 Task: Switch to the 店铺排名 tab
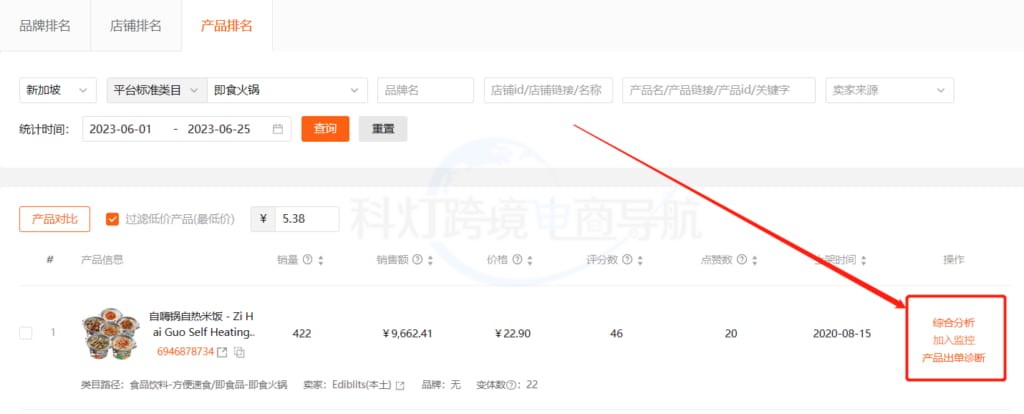[135, 26]
